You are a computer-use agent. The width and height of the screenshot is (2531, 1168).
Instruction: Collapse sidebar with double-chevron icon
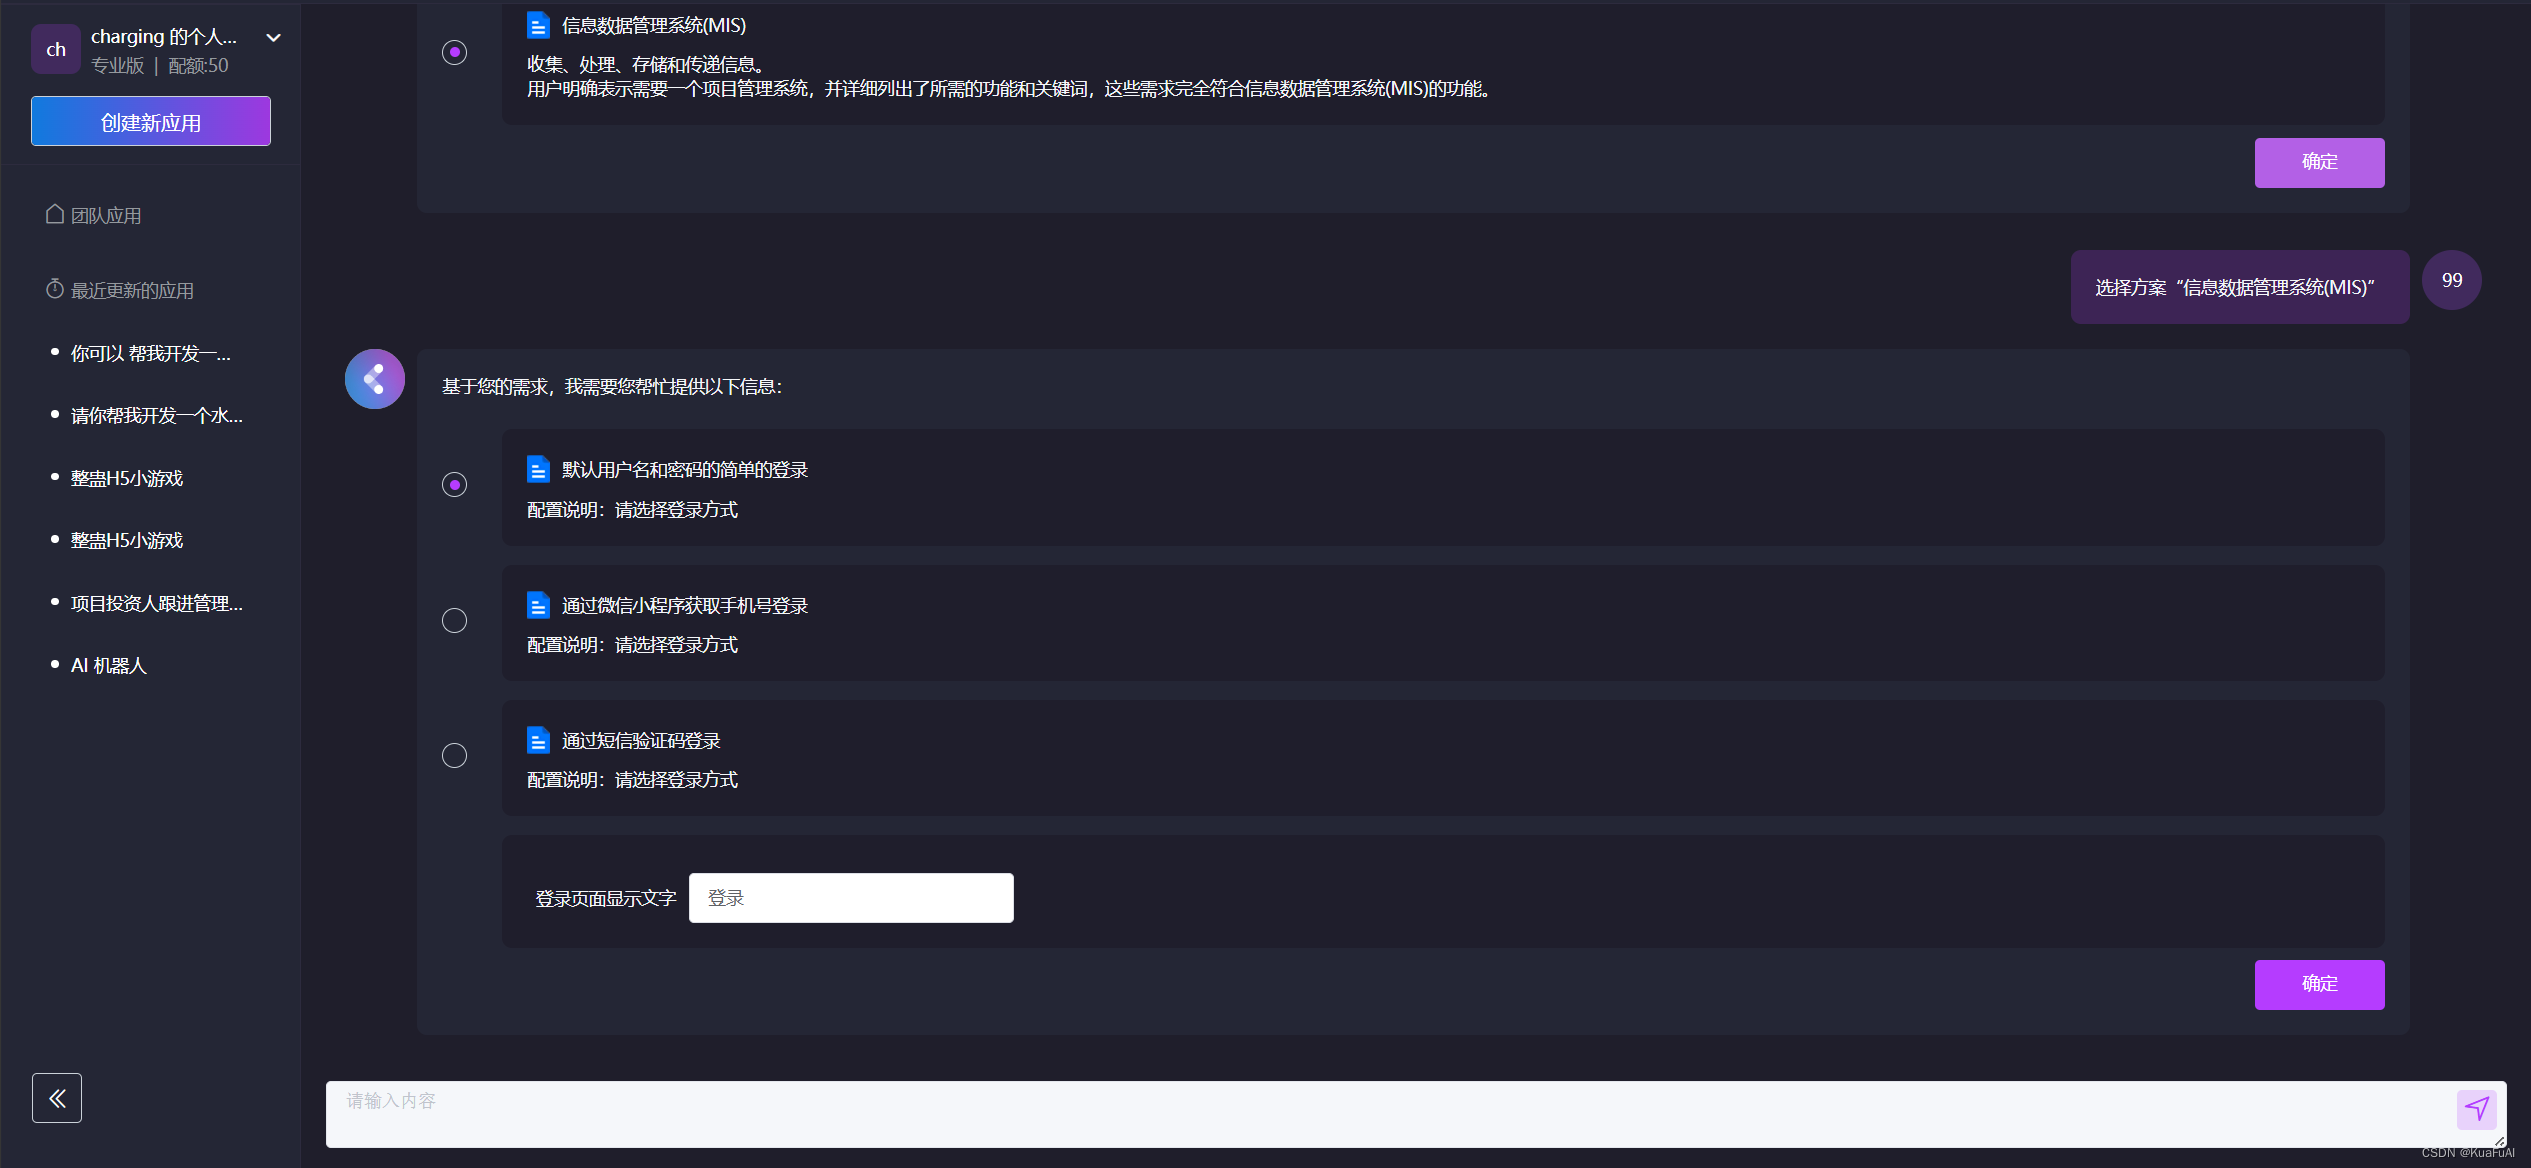click(57, 1098)
